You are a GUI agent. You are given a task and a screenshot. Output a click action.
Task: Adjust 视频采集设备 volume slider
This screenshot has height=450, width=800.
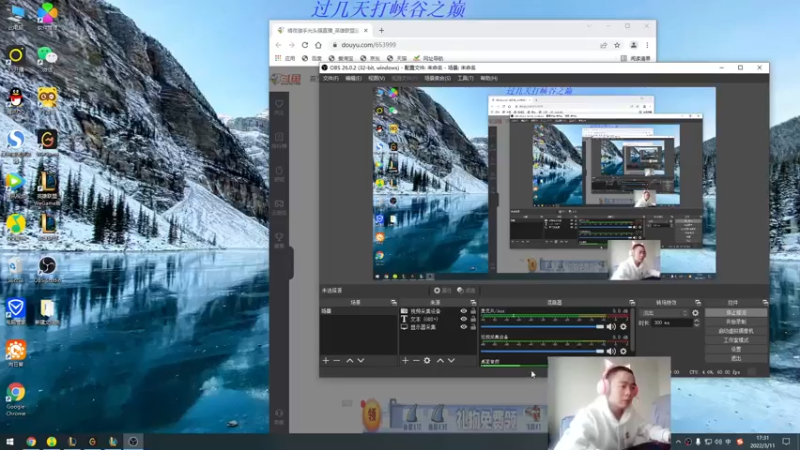[542, 351]
